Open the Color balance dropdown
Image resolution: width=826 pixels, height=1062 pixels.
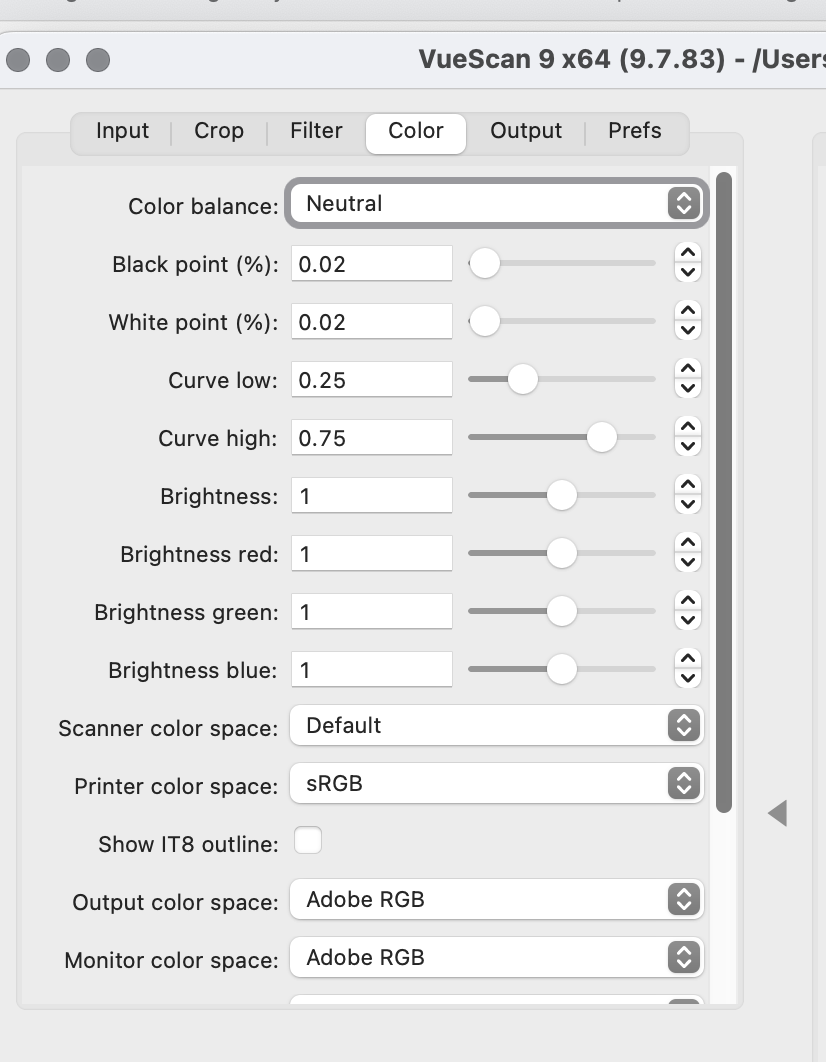[x=497, y=204]
